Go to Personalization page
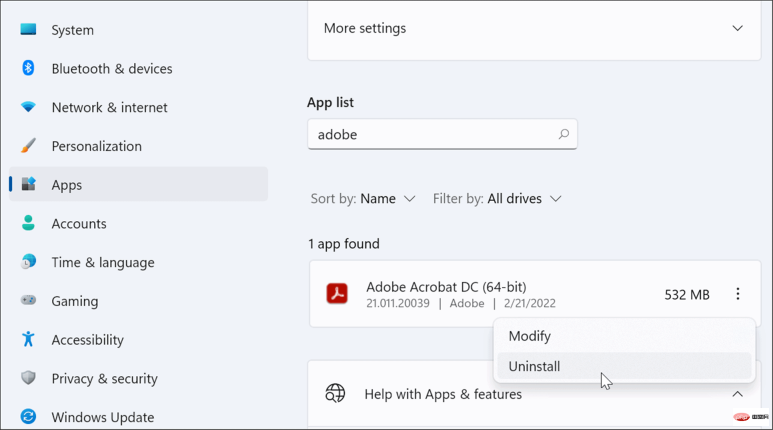The image size is (773, 430). 97,146
